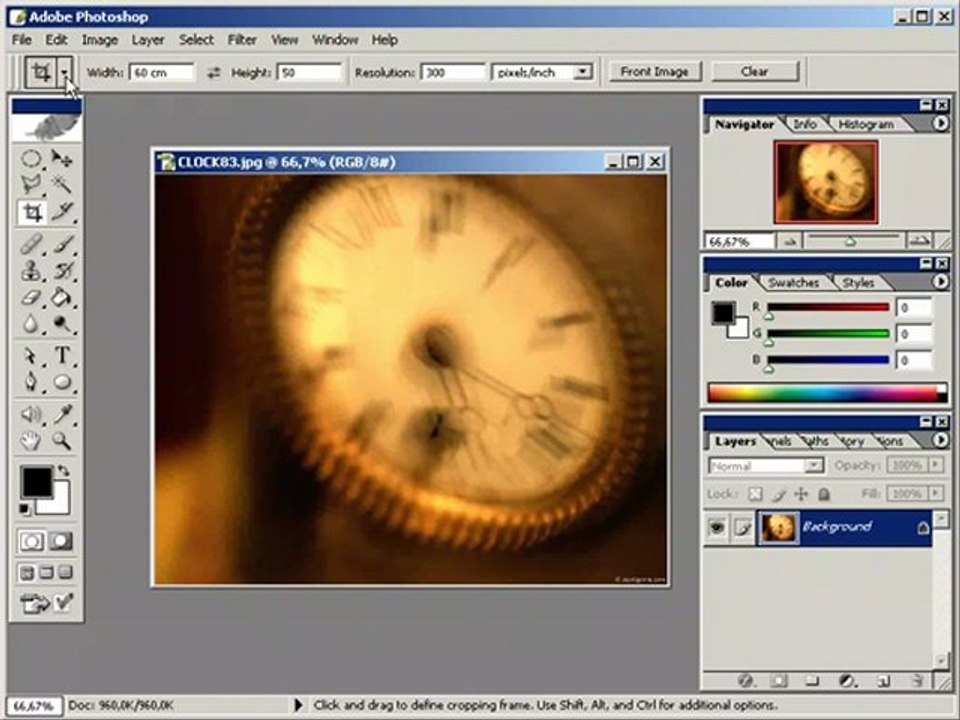Open the Color panel flyout menu
Screen dimensions: 960x720
[x=940, y=282]
